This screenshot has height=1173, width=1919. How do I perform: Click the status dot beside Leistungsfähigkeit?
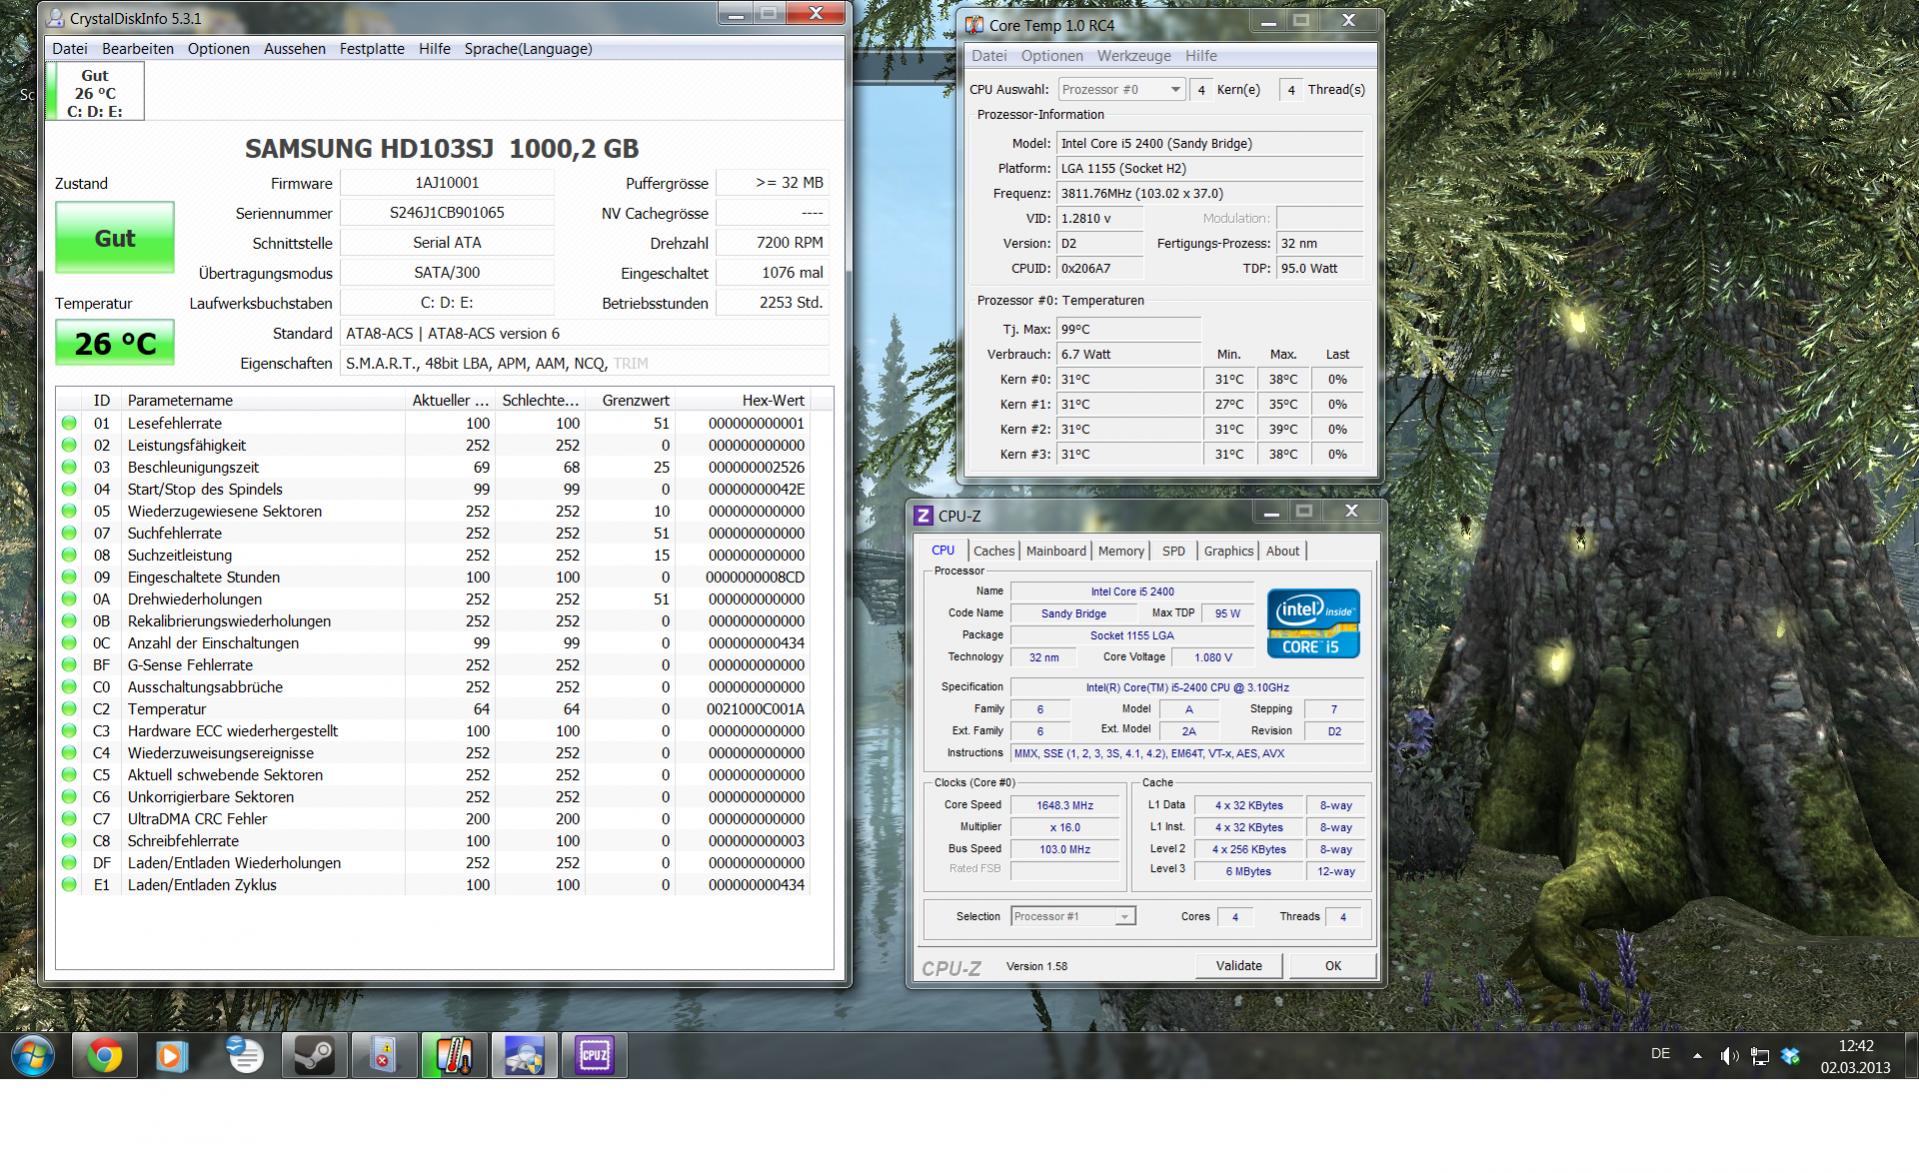[69, 445]
